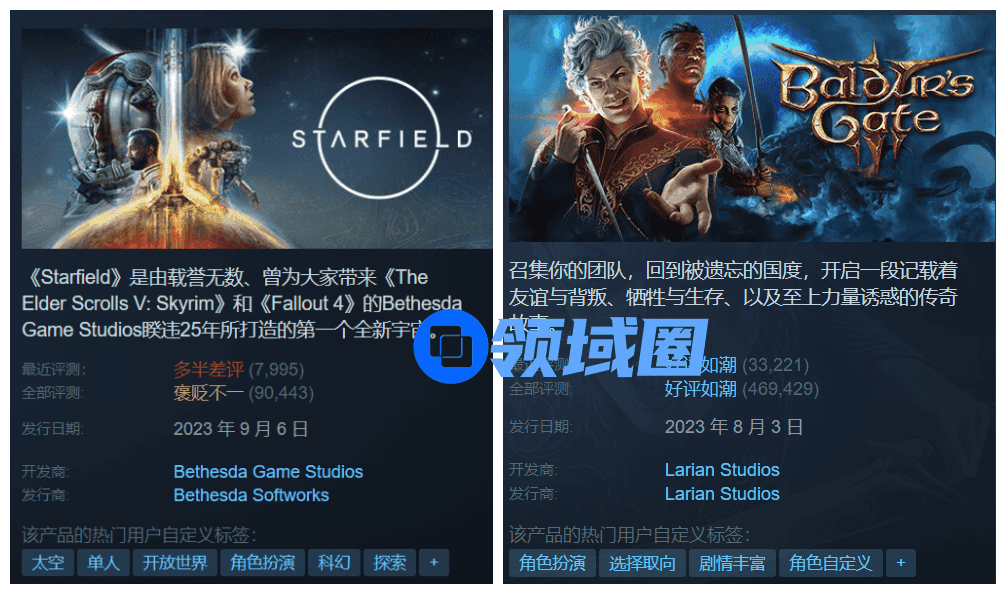Click the 角色扮演 tag under Starfield
The height and width of the screenshot is (594, 1006).
pos(262,563)
